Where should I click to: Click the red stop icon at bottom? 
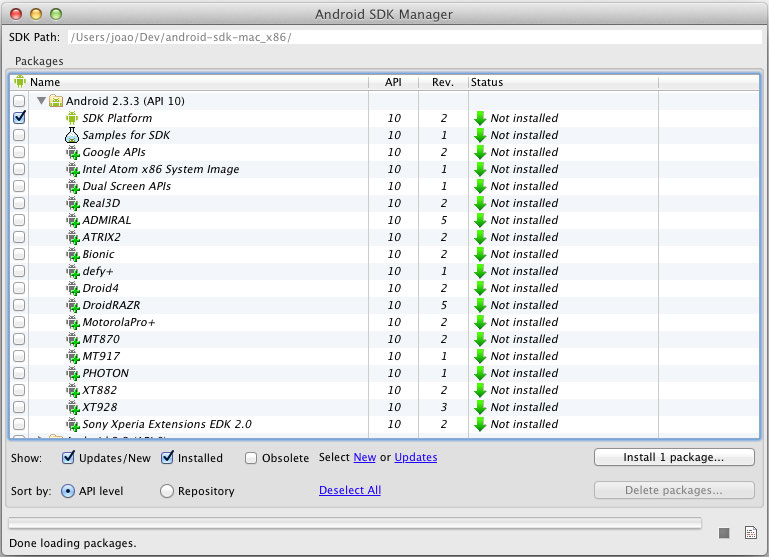[x=725, y=533]
